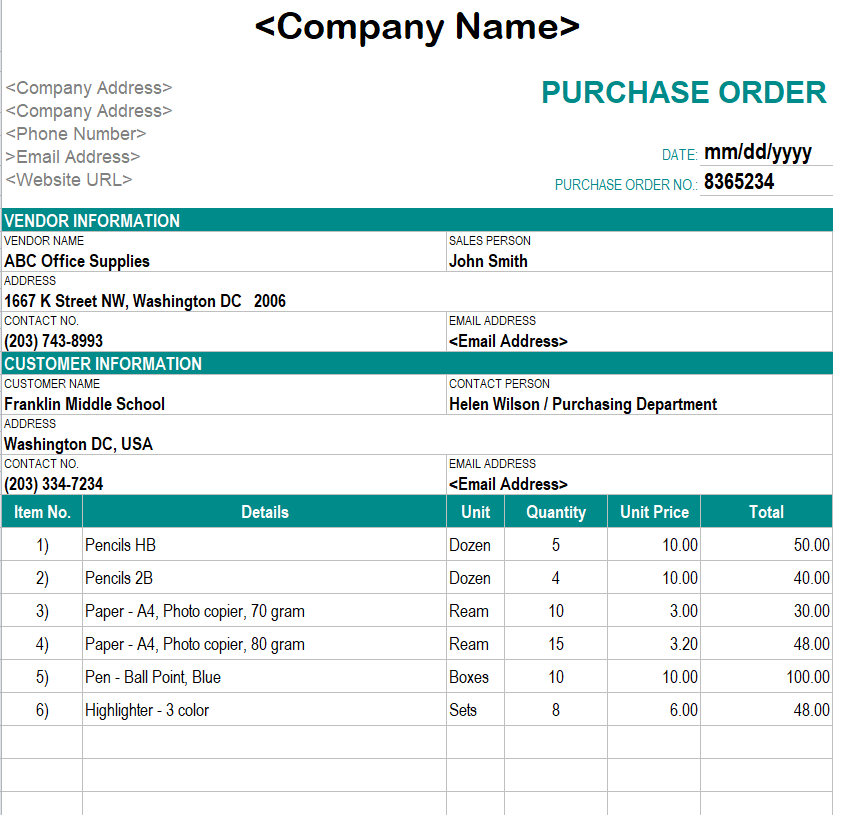Select total 40.00 for Pencils 2B
This screenshot has width=841, height=815.
point(766,578)
